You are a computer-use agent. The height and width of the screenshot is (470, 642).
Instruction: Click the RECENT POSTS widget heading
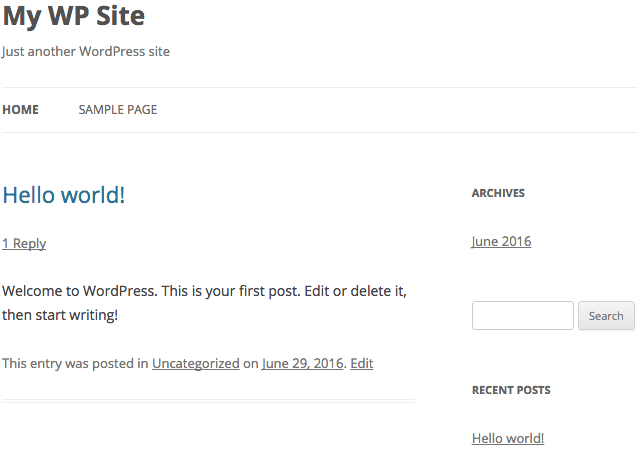coord(511,390)
